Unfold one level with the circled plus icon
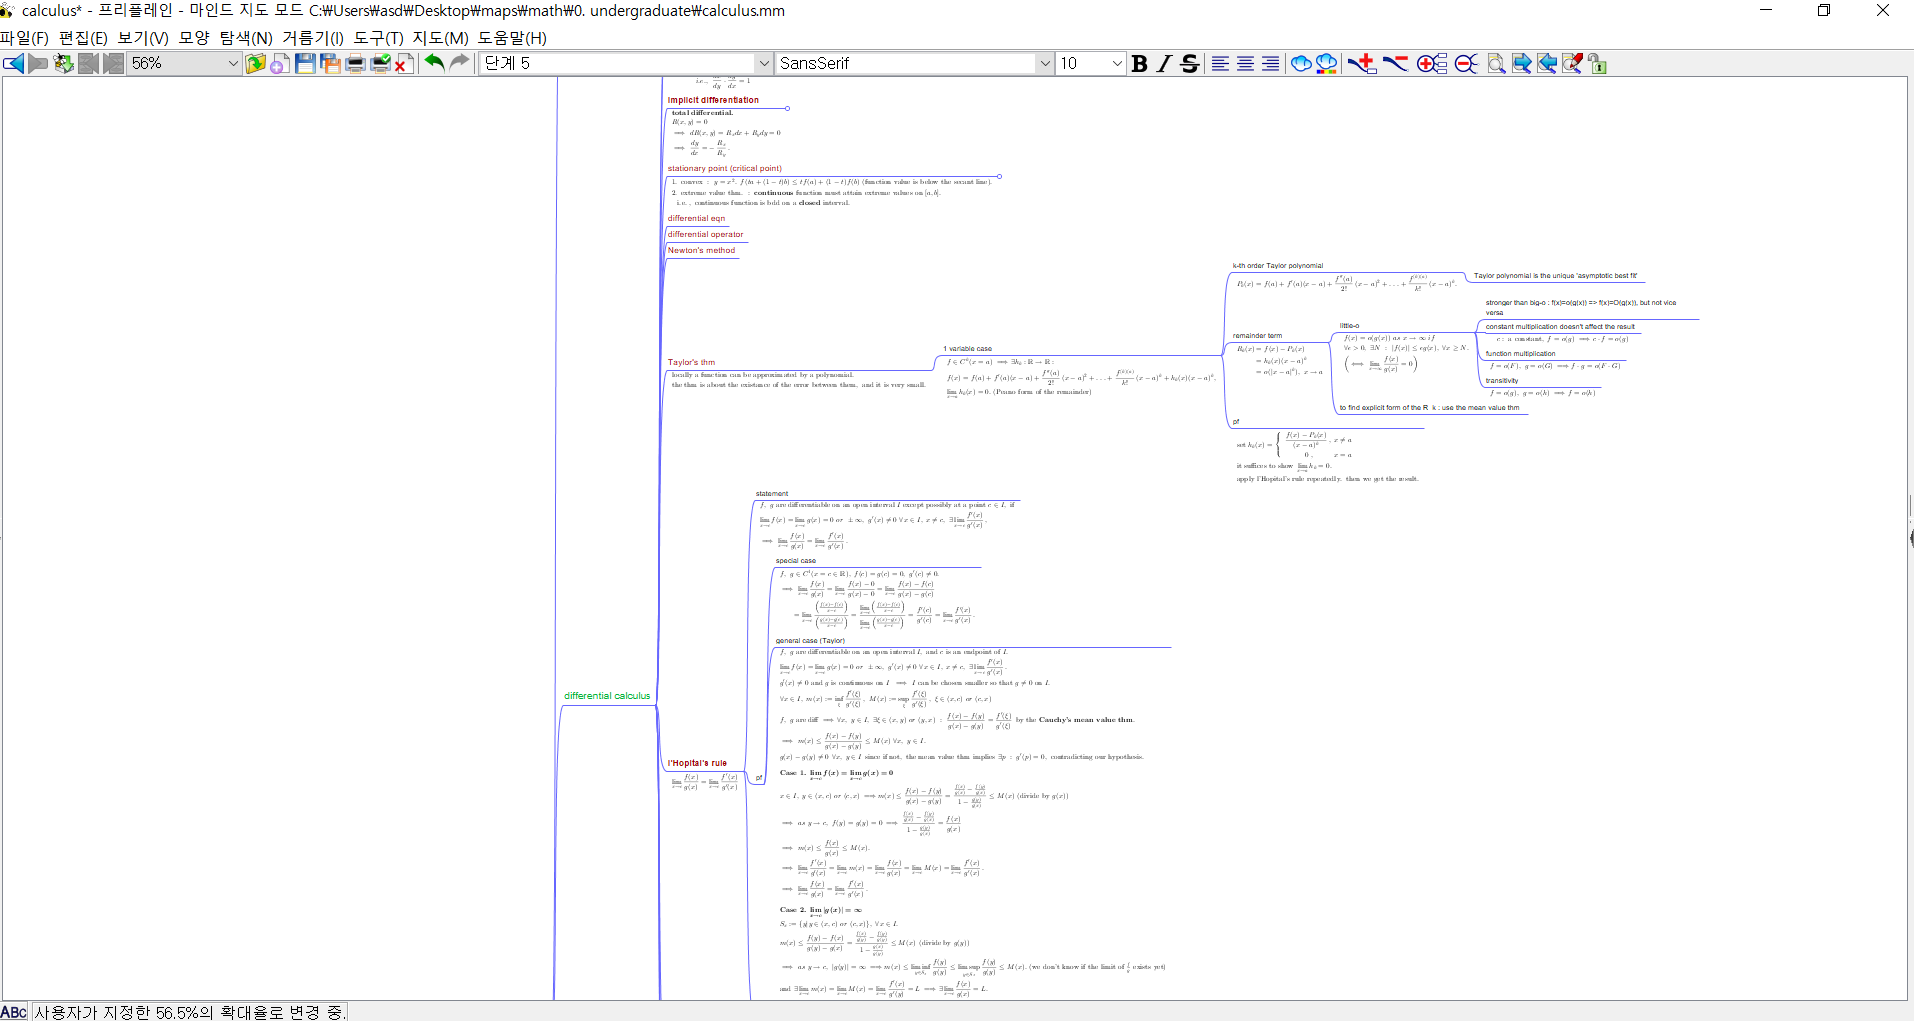Image resolution: width=1914 pixels, height=1021 pixels. point(1431,64)
